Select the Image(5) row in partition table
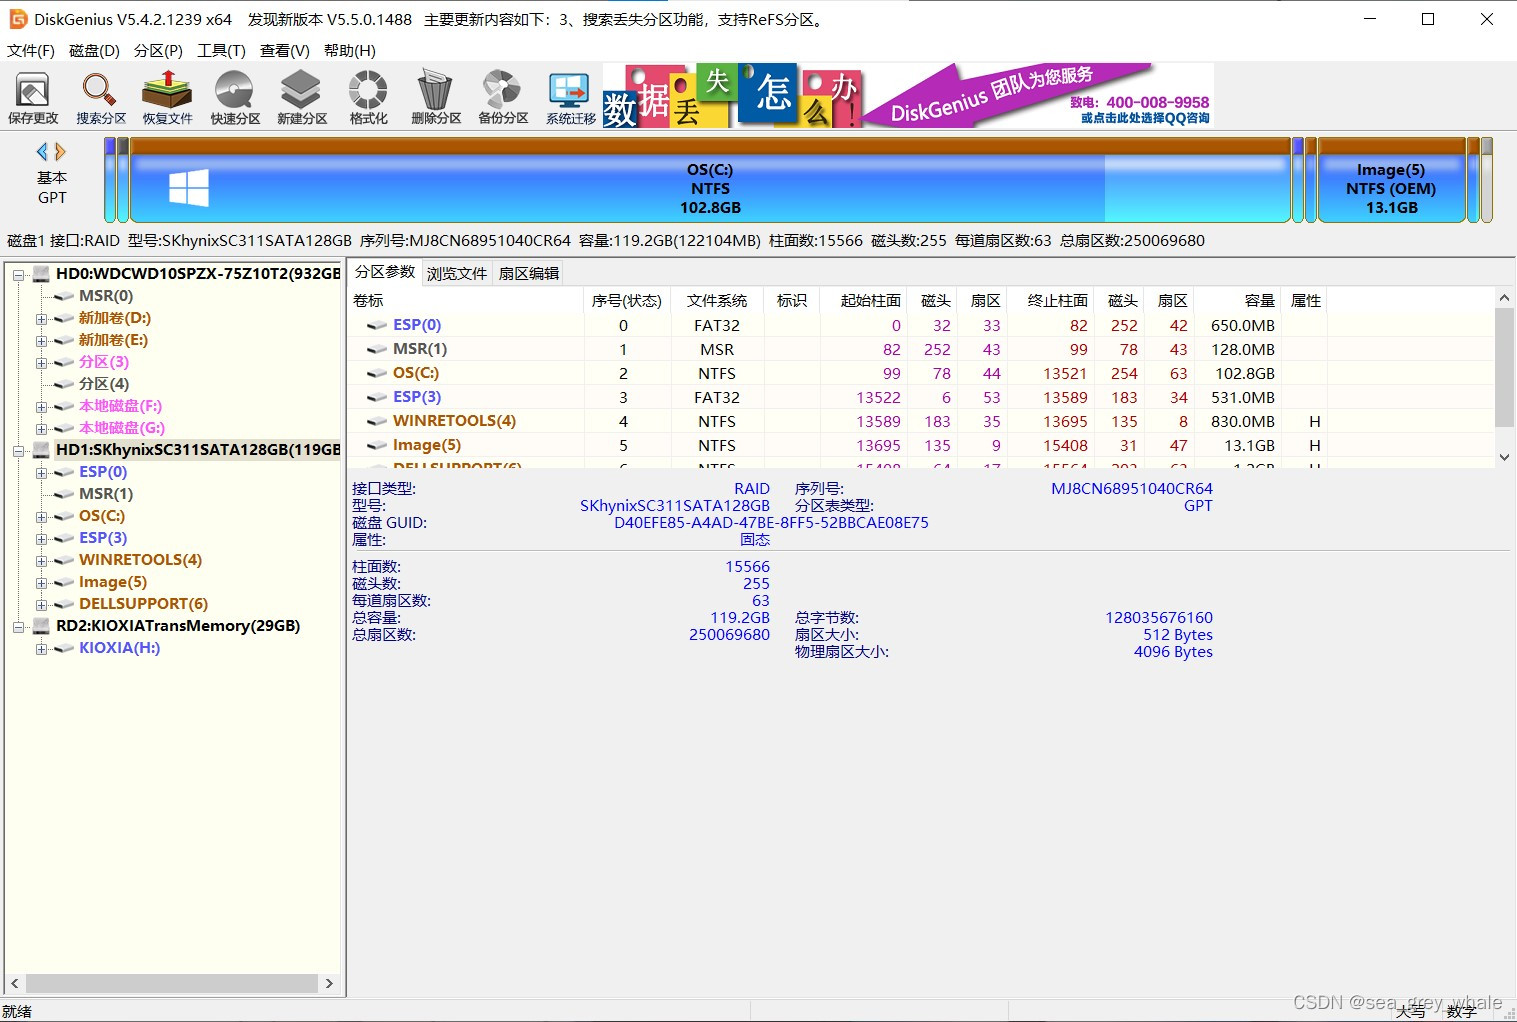This screenshot has width=1517, height=1022. tap(838, 445)
